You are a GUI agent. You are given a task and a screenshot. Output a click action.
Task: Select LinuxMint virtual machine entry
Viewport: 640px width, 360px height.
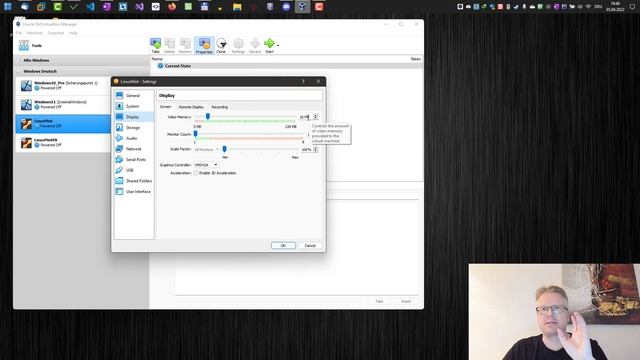point(63,124)
